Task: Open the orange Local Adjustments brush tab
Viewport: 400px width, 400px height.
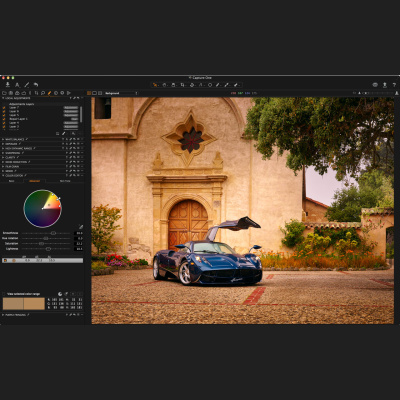Action: click(49, 93)
